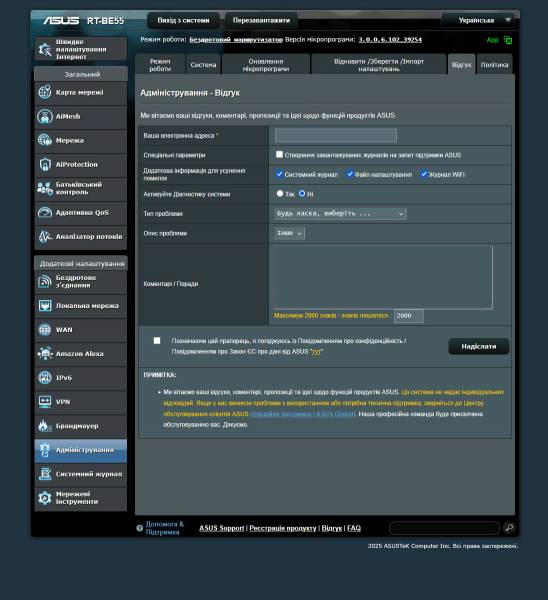Open the IPv6 icon

[x=45, y=378]
